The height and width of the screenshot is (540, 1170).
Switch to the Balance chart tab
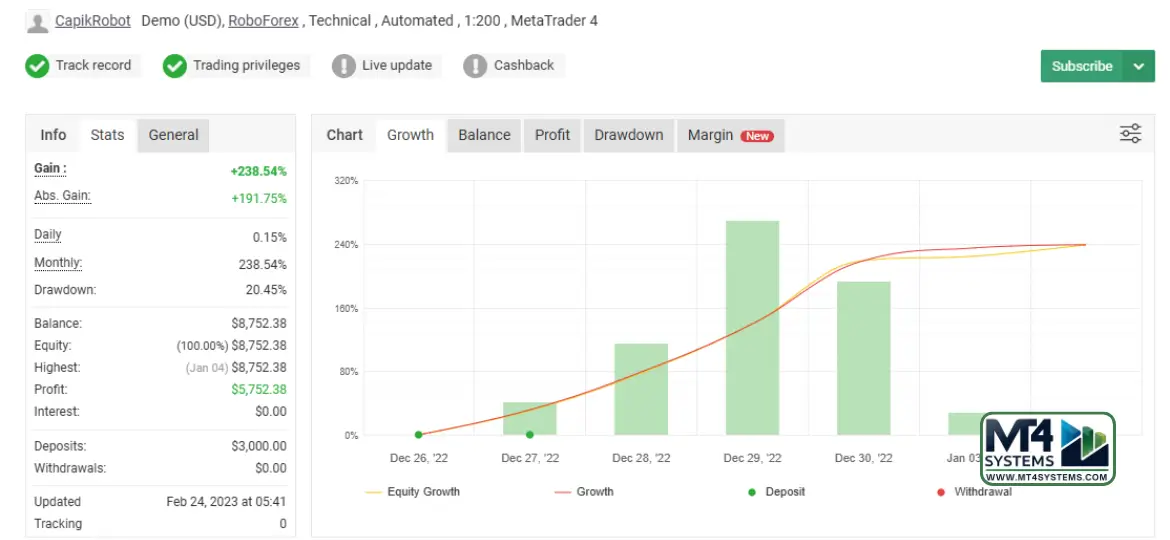(484, 135)
